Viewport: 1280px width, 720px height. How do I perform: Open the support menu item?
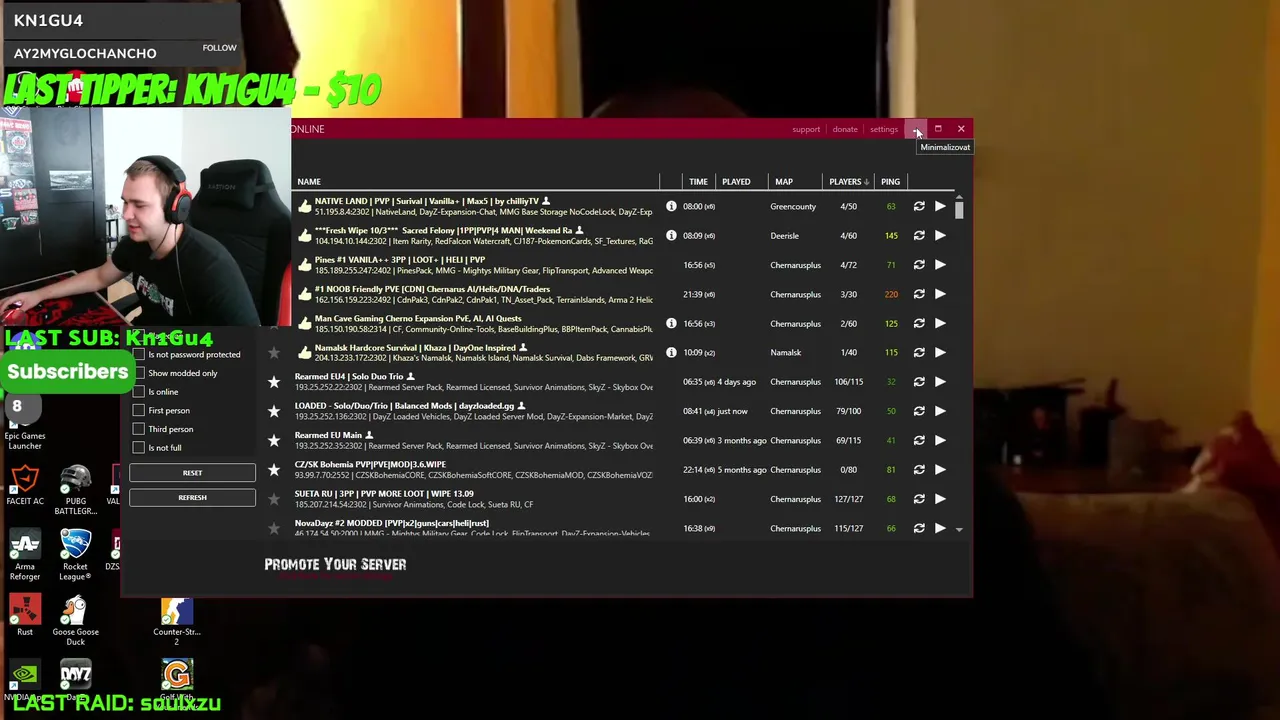pos(806,129)
